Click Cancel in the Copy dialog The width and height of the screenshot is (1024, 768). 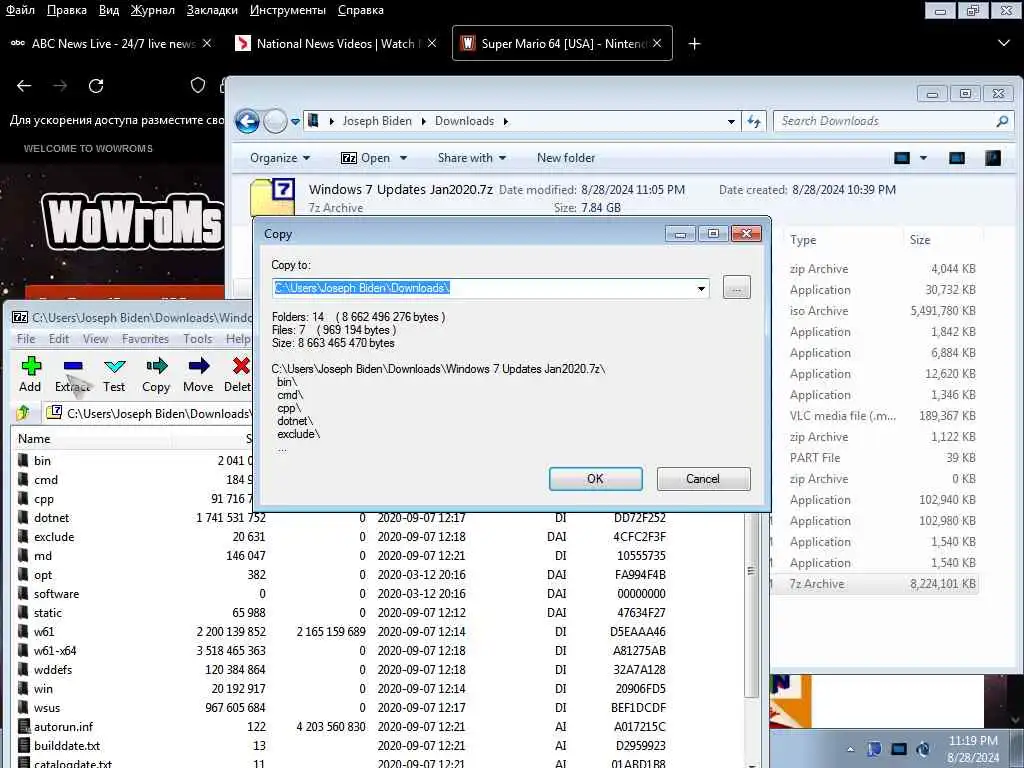703,479
